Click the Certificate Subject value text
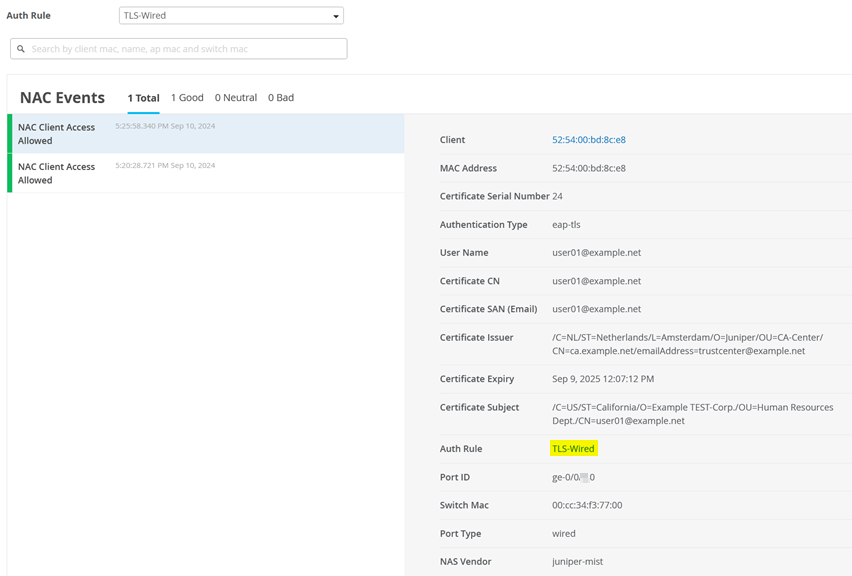Image resolution: width=852 pixels, height=576 pixels. [x=692, y=414]
